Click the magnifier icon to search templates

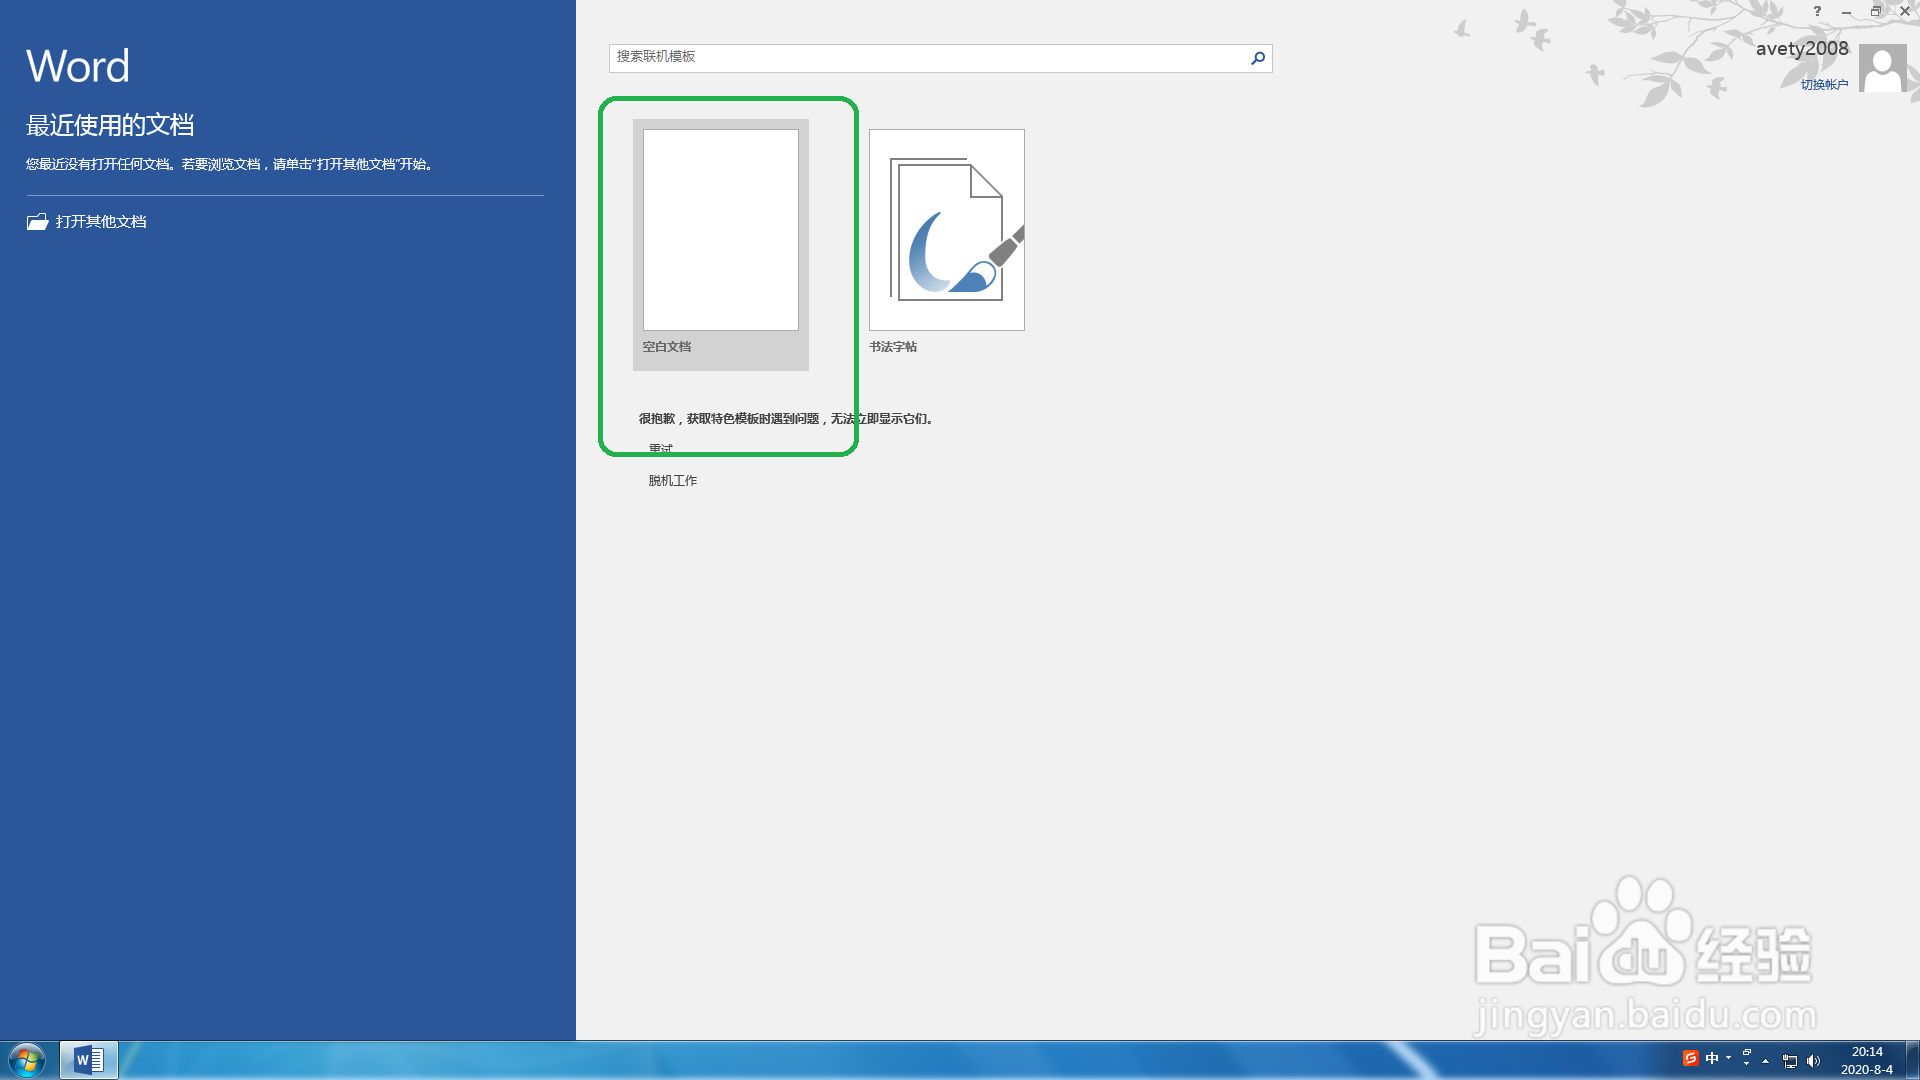1258,58
